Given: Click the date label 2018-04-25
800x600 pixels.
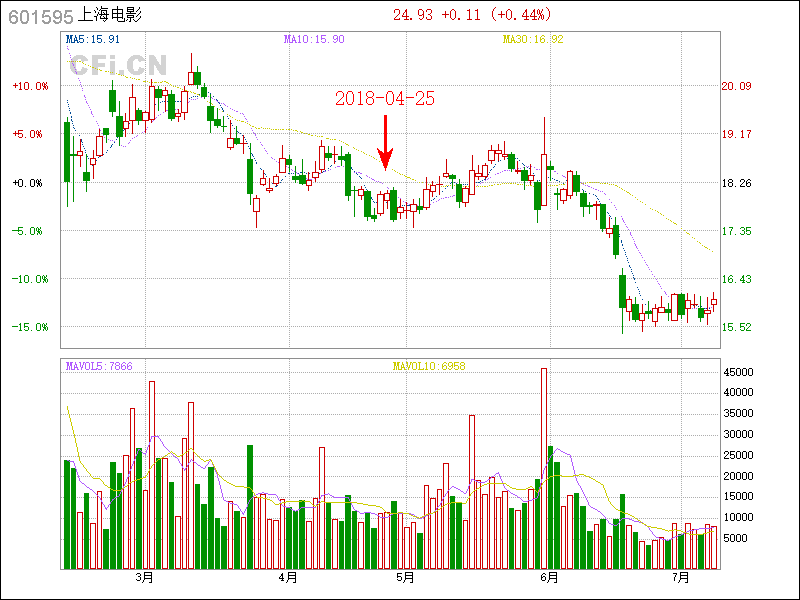Looking at the screenshot, I should (x=385, y=98).
